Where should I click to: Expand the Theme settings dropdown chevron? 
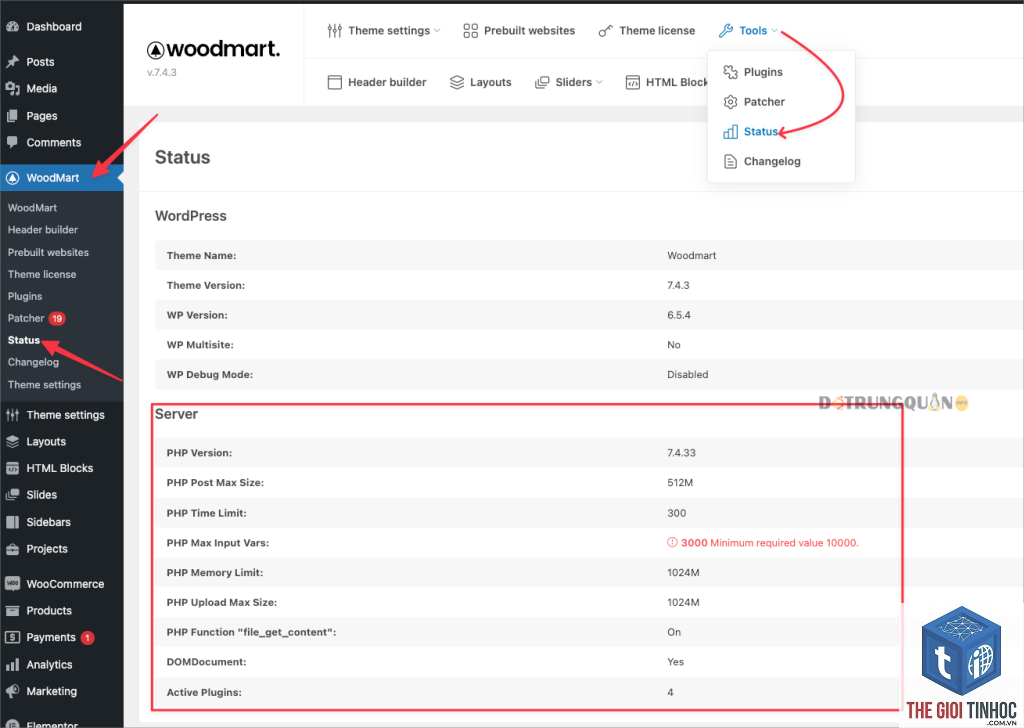coord(437,31)
